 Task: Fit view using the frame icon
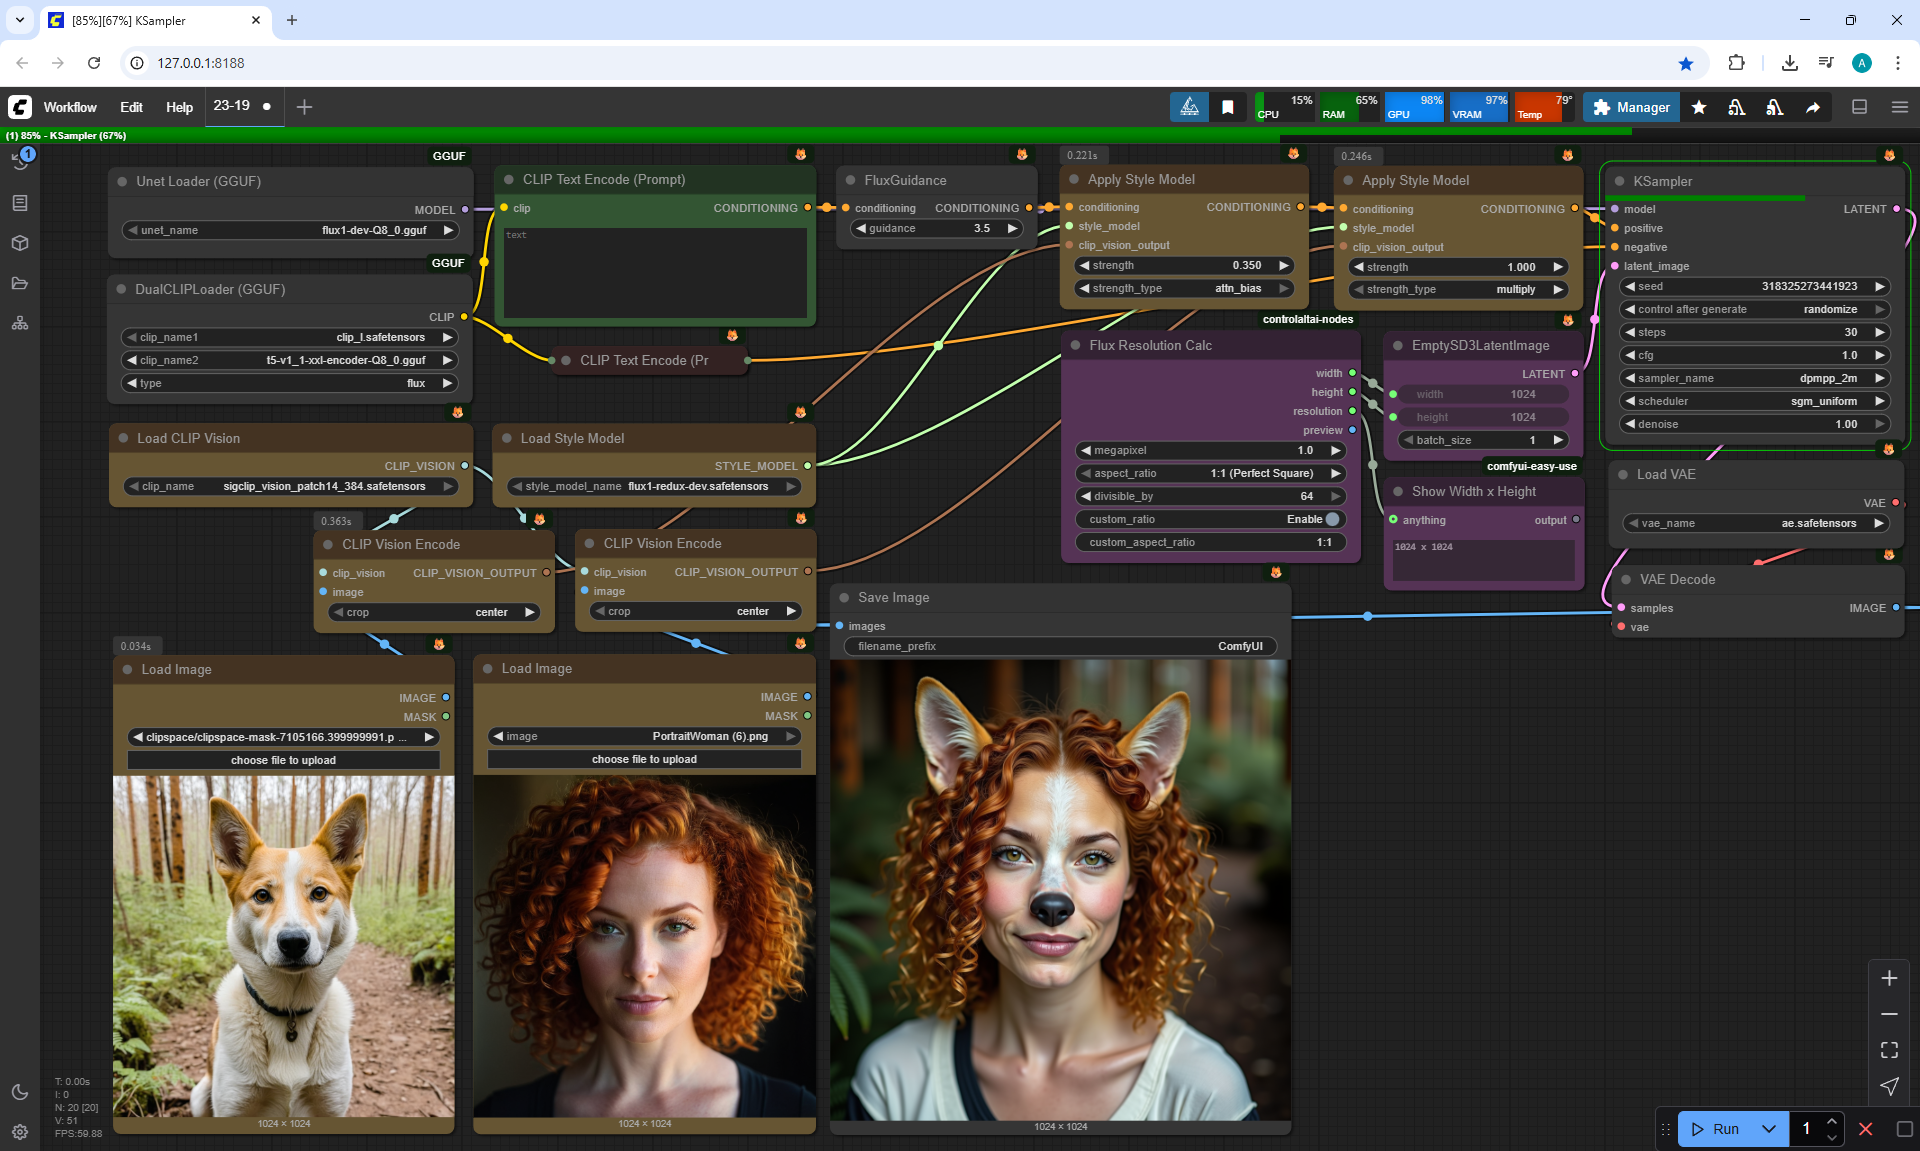click(x=1889, y=1050)
